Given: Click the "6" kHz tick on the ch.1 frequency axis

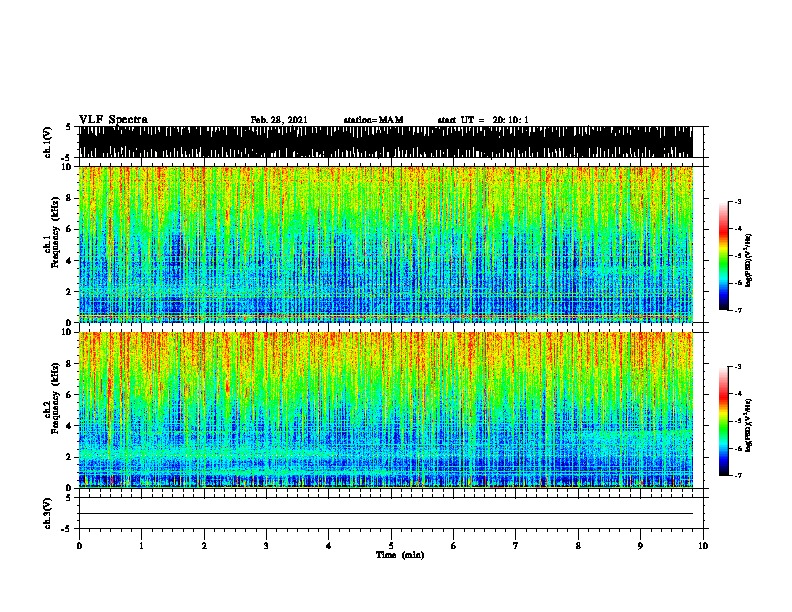Looking at the screenshot, I should click(x=69, y=229).
